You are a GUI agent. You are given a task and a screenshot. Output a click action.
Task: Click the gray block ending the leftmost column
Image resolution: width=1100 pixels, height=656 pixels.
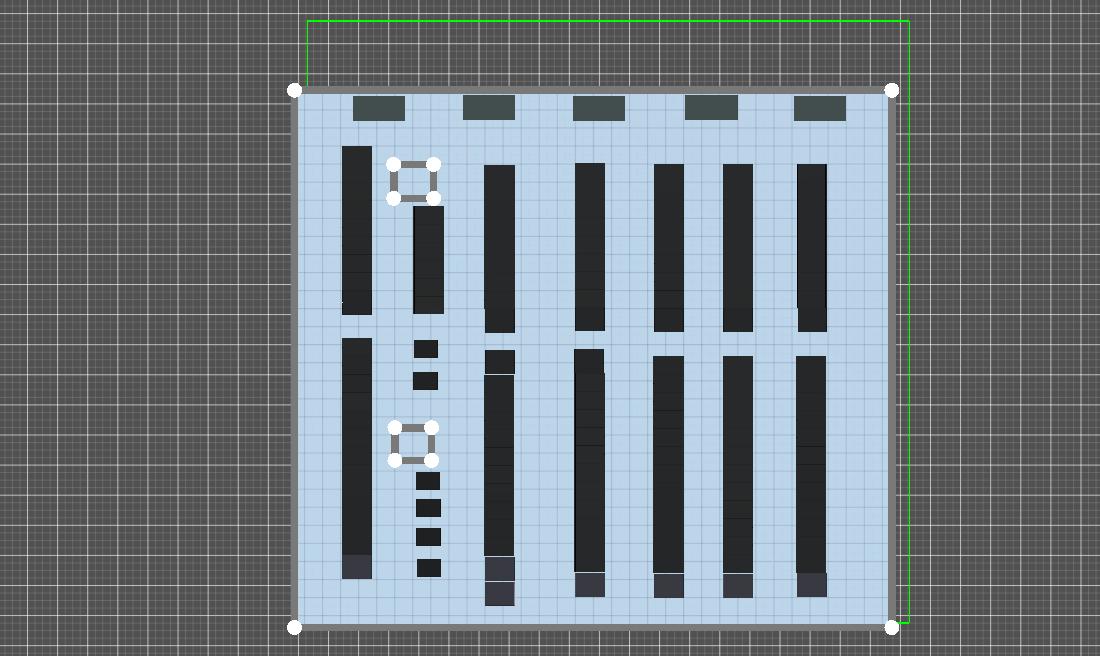tap(357, 567)
